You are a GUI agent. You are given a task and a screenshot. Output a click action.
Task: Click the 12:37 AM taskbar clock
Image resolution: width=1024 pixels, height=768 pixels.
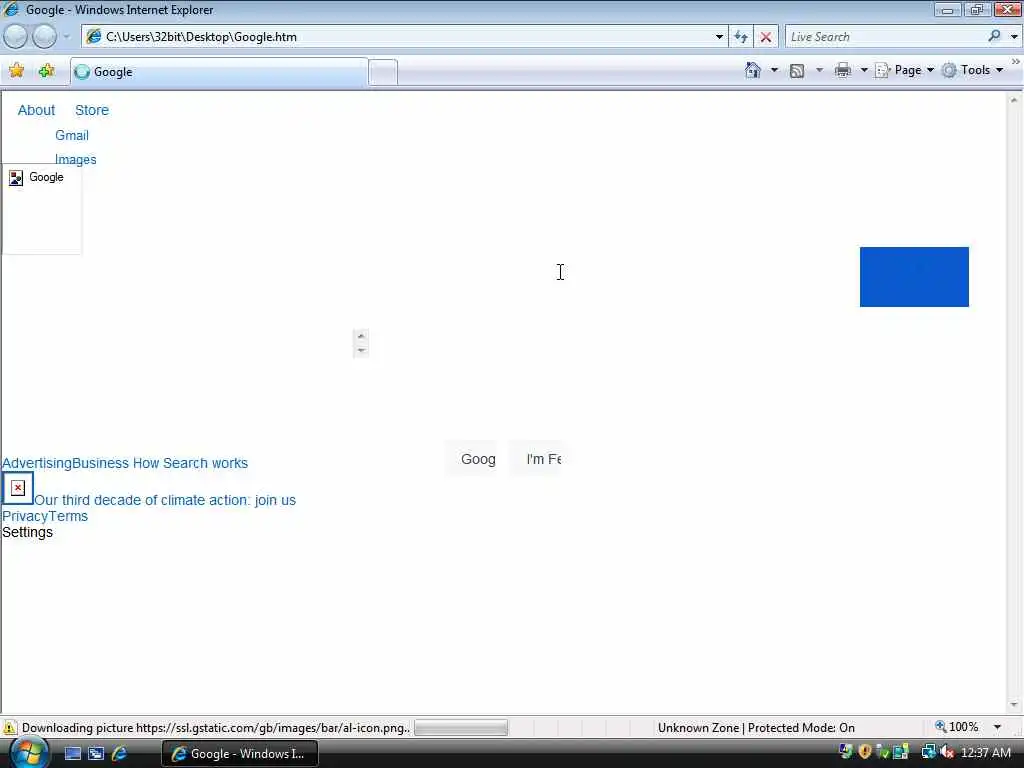pyautogui.click(x=986, y=753)
